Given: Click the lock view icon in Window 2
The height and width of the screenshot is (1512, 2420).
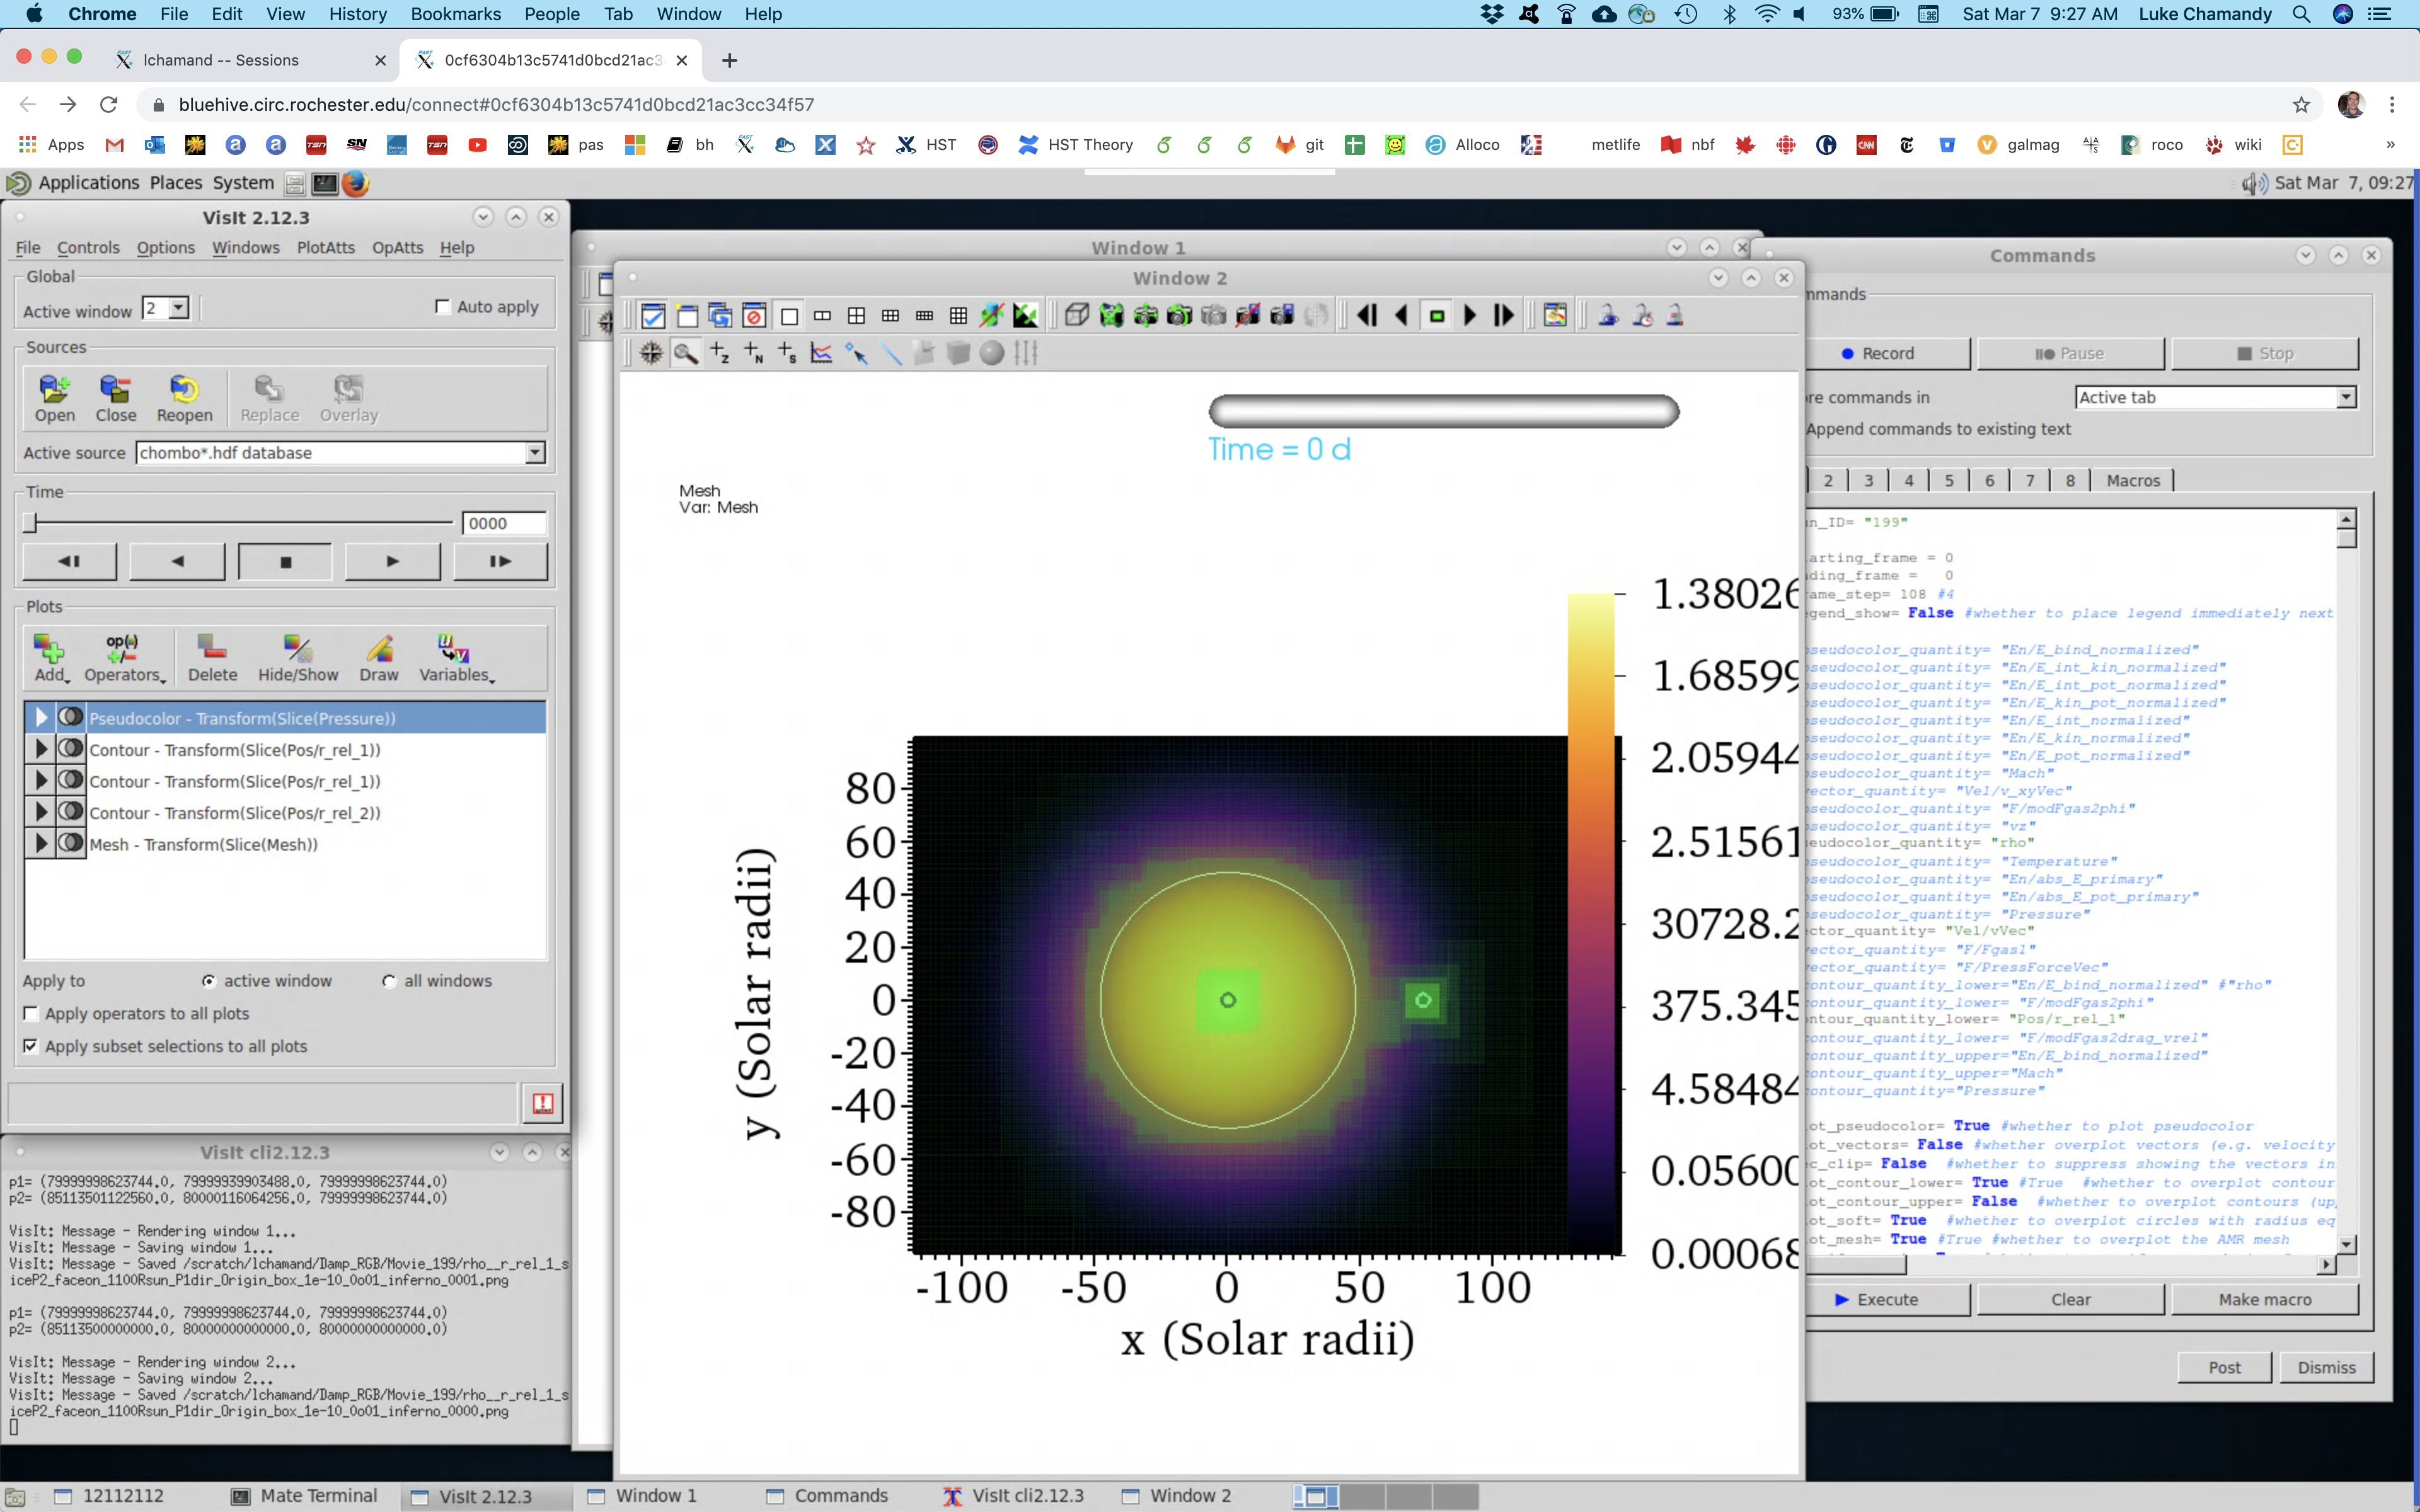Looking at the screenshot, I should [1608, 316].
